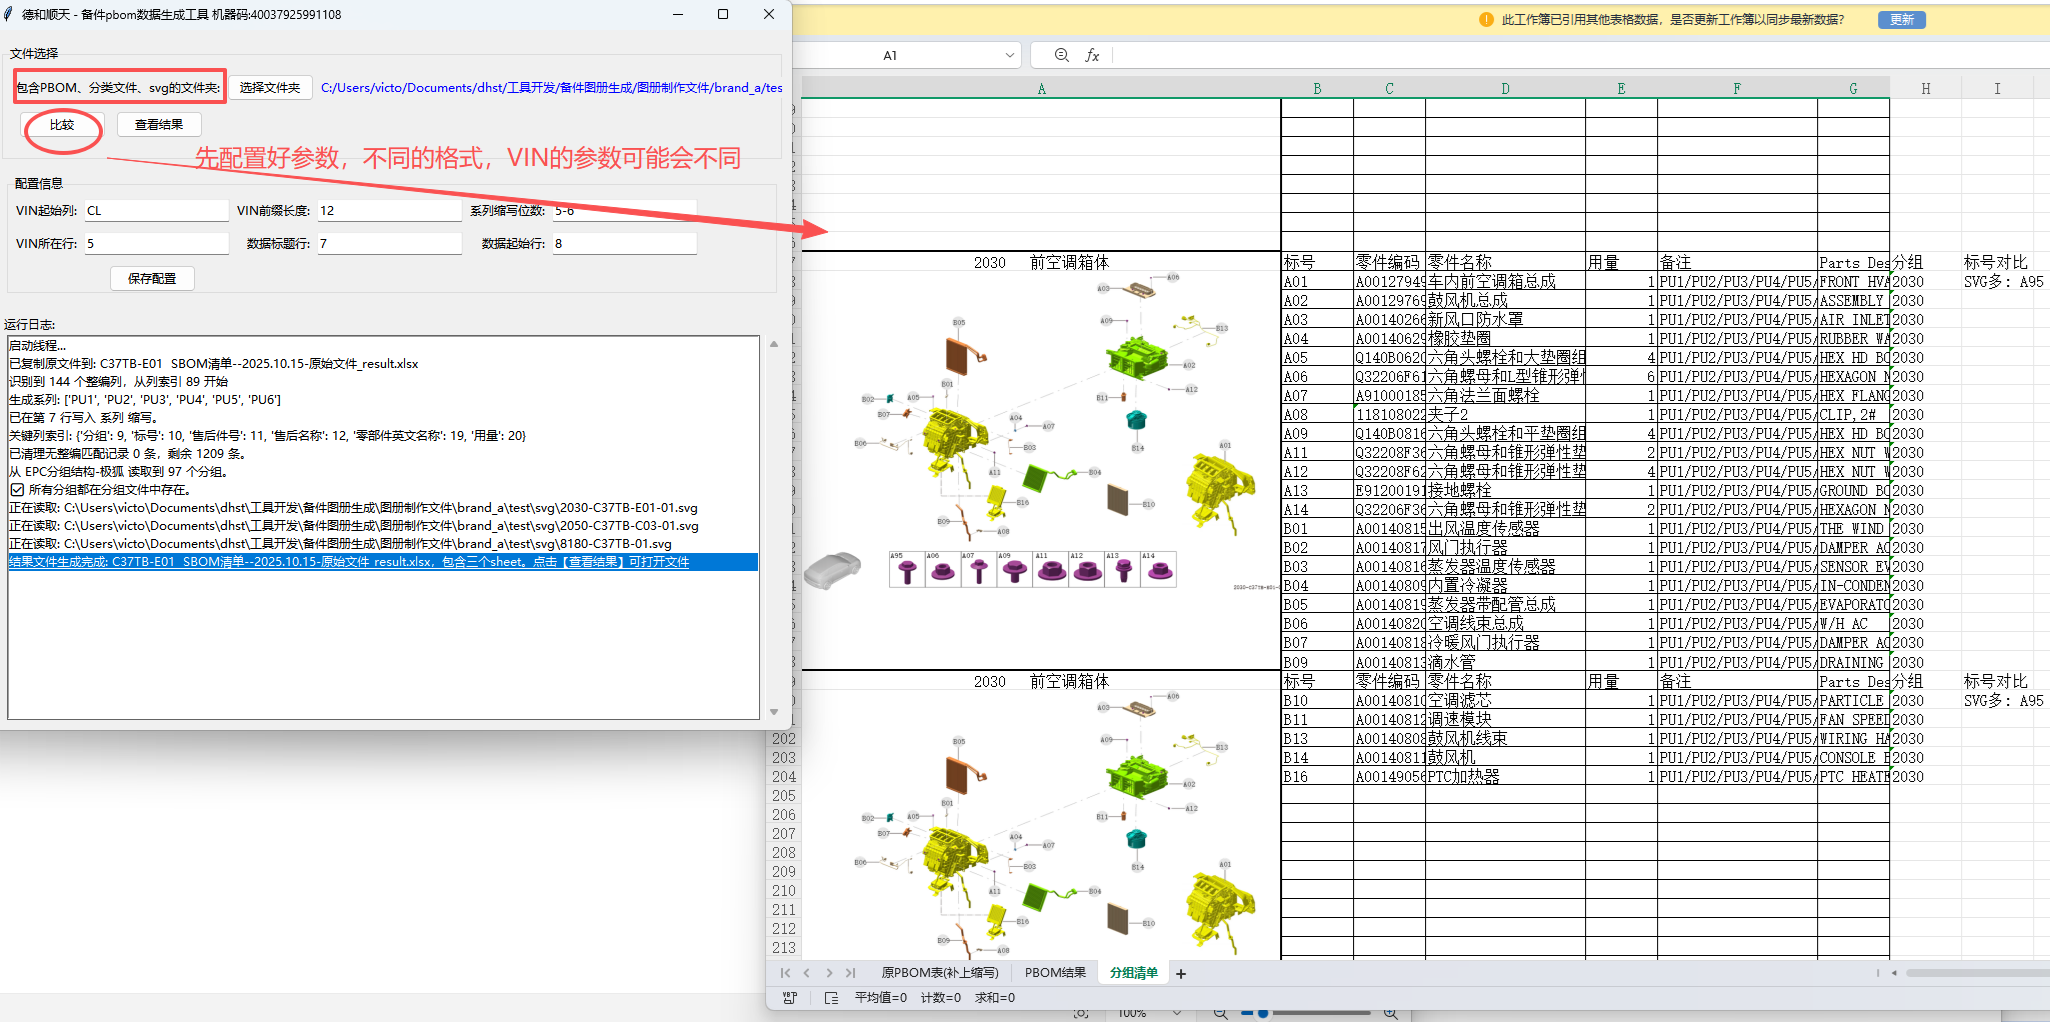Click previous sheet navigation arrow
Image resolution: width=2050 pixels, height=1022 pixels.
pyautogui.click(x=807, y=973)
